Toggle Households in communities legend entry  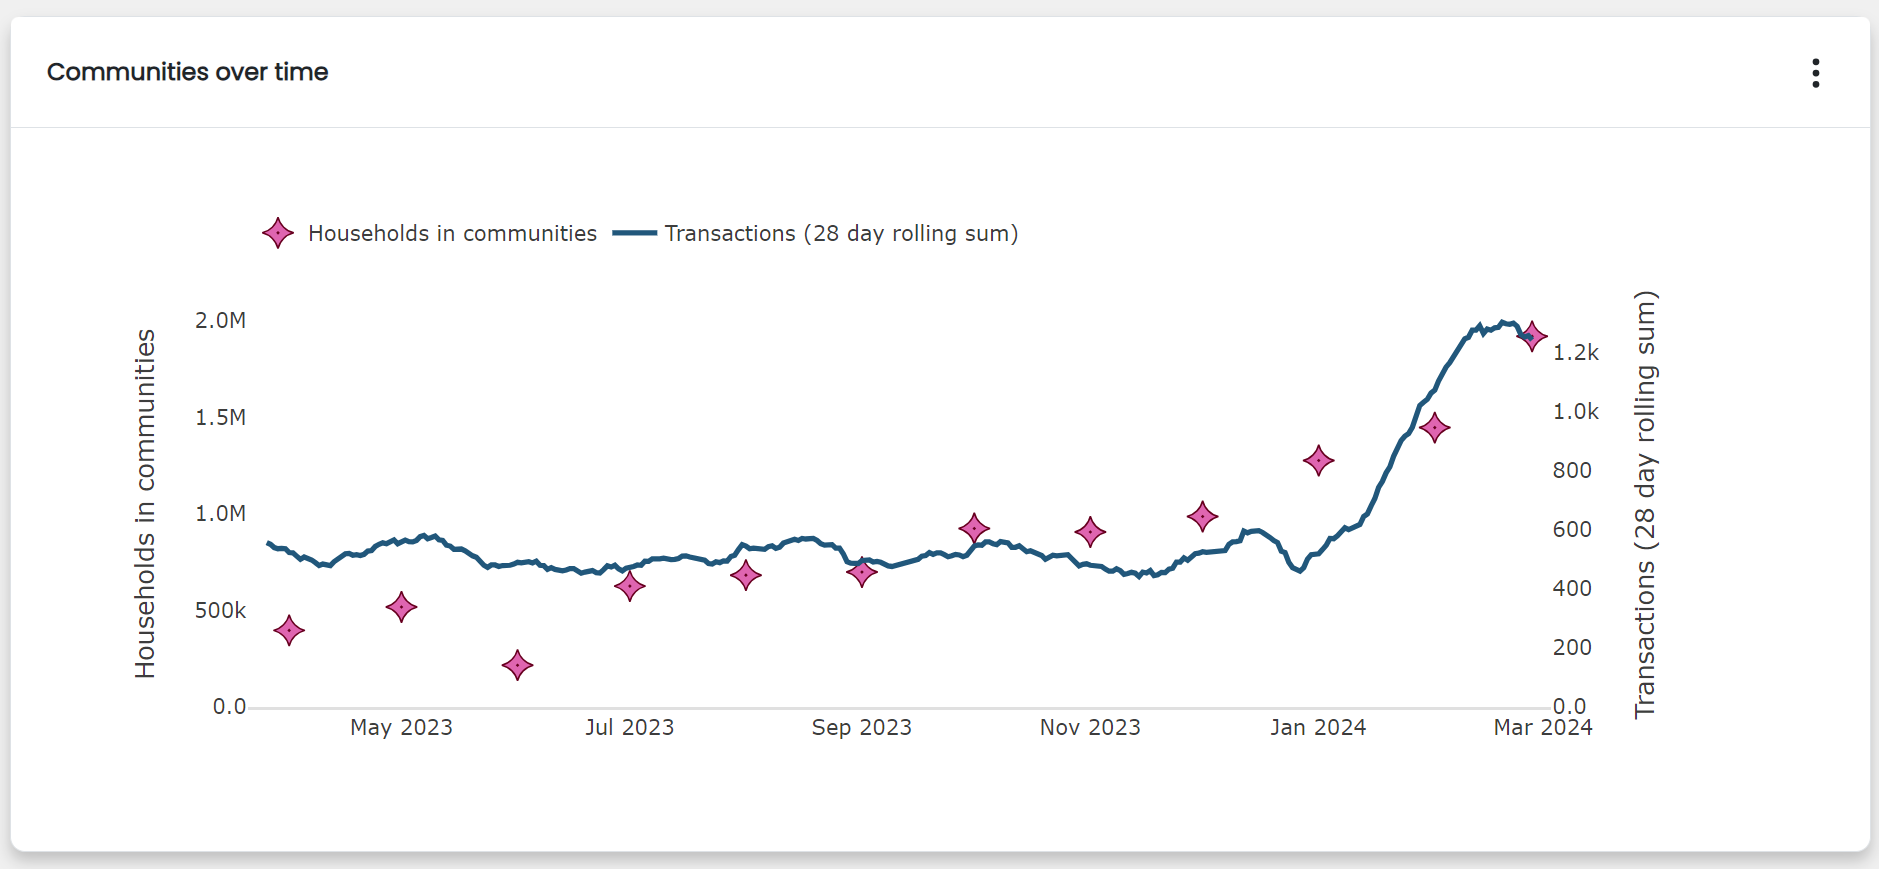pos(452,233)
